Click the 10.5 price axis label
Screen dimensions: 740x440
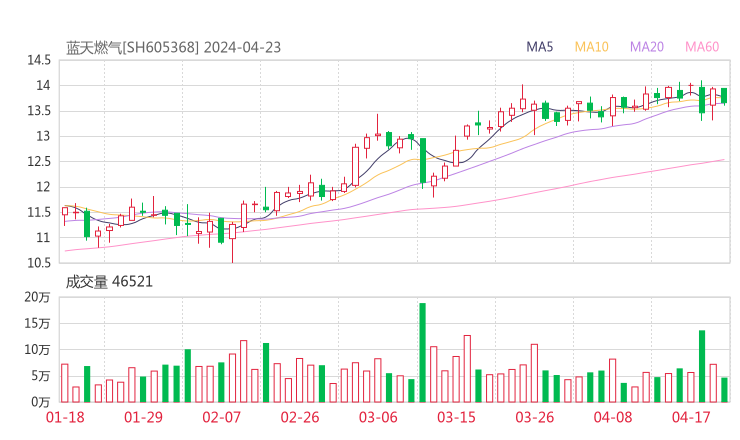[39, 263]
